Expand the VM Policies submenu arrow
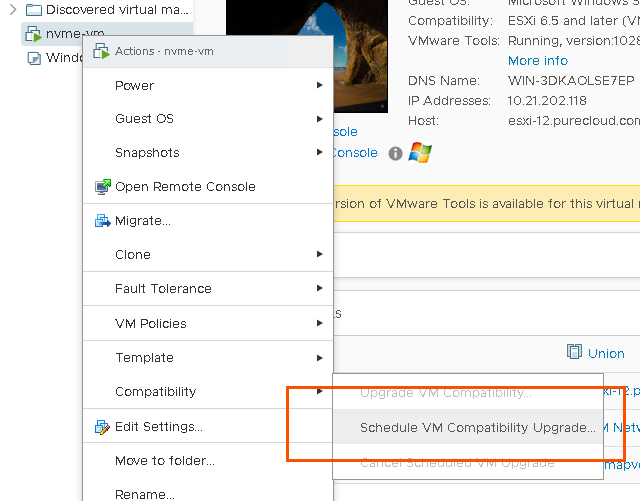Screen dimensions: 640x501 [x=320, y=323]
